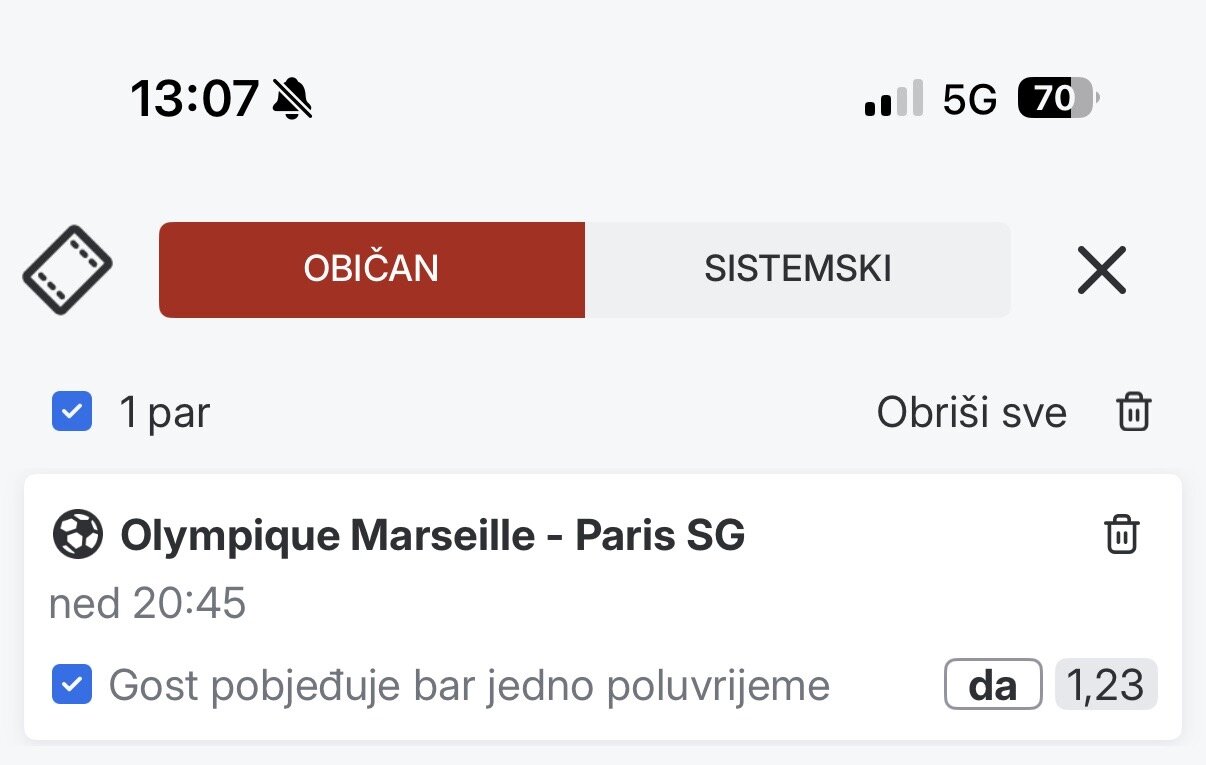The image size is (1206, 765).
Task: Delete the Marseille - Paris SG match
Action: [x=1122, y=535]
